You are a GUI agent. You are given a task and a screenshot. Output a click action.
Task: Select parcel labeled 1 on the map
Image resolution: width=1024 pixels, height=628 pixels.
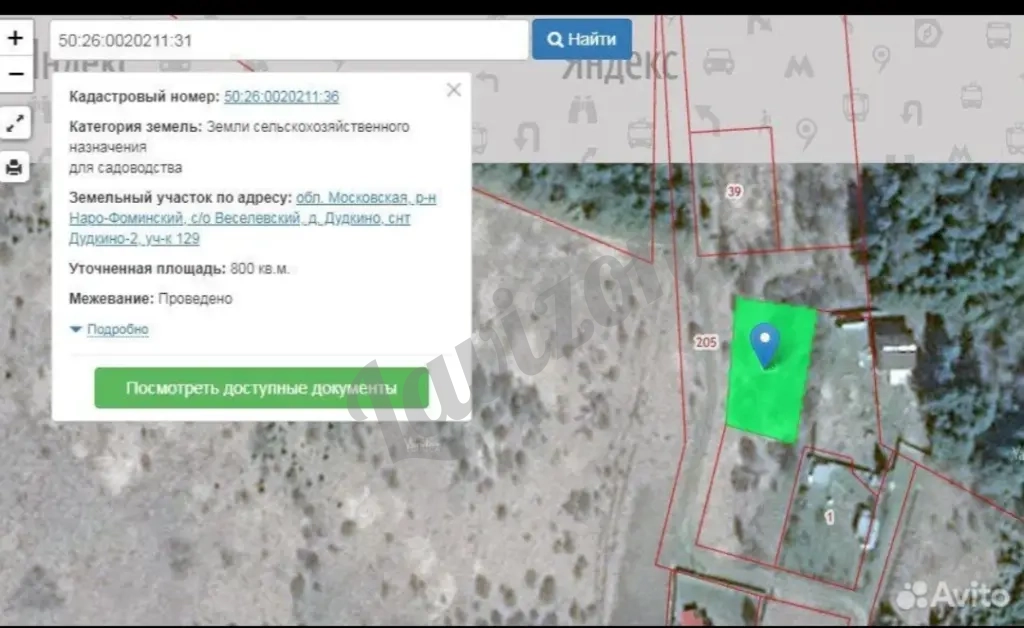829,517
